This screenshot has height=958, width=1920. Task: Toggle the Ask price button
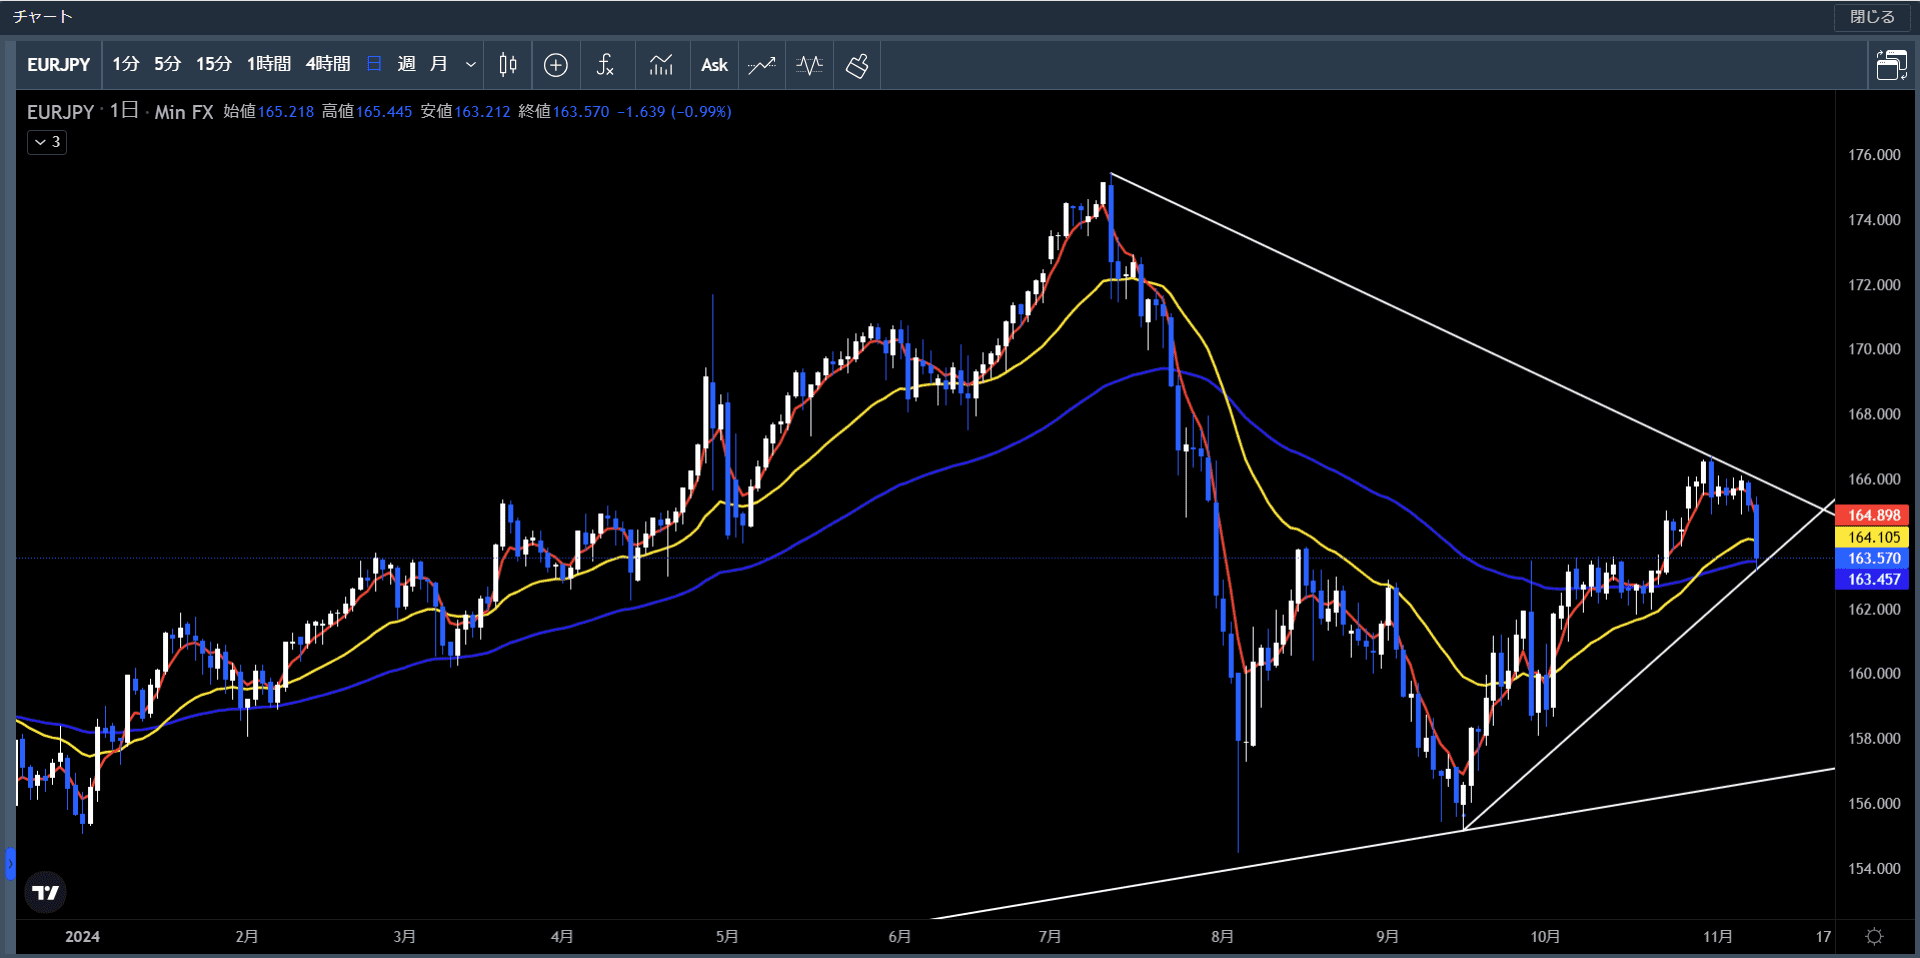click(x=714, y=65)
